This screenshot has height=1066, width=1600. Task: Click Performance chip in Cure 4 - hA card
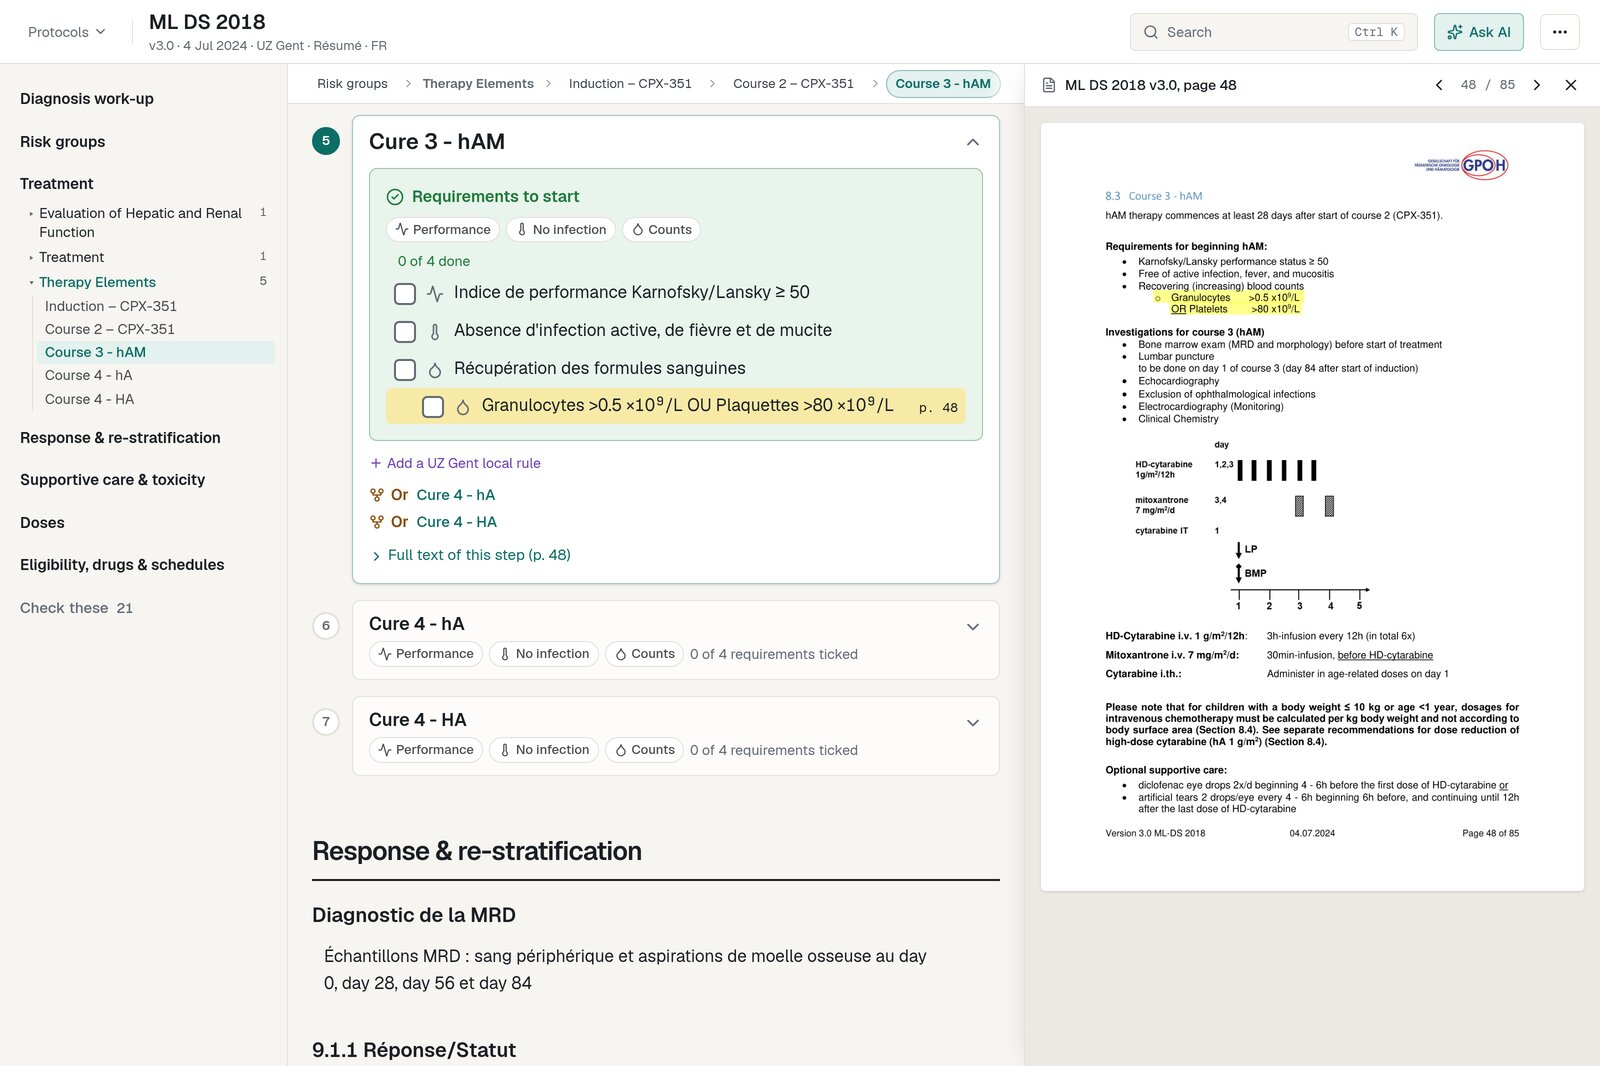pyautogui.click(x=426, y=654)
